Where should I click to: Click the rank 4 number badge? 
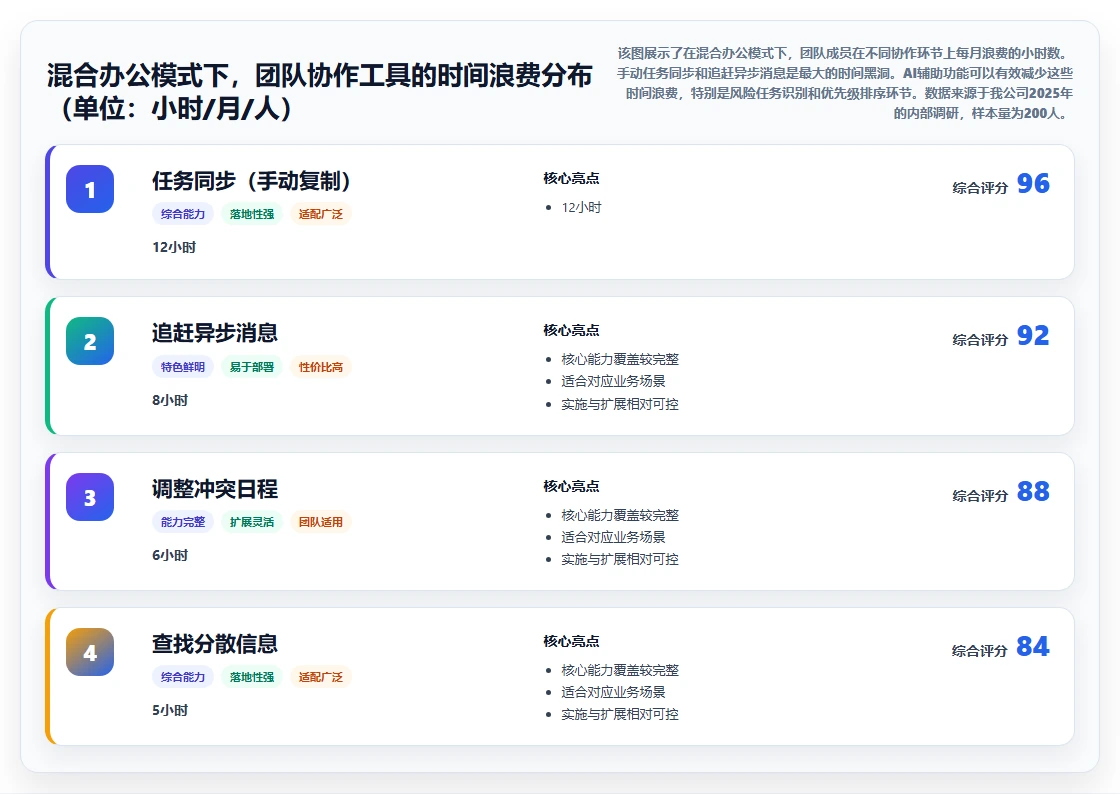90,652
